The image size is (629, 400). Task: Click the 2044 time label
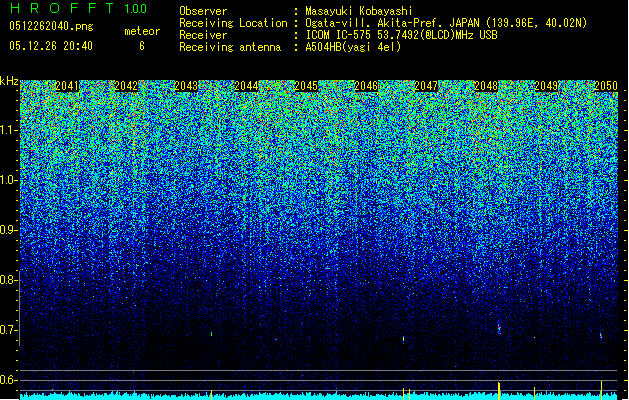[246, 86]
